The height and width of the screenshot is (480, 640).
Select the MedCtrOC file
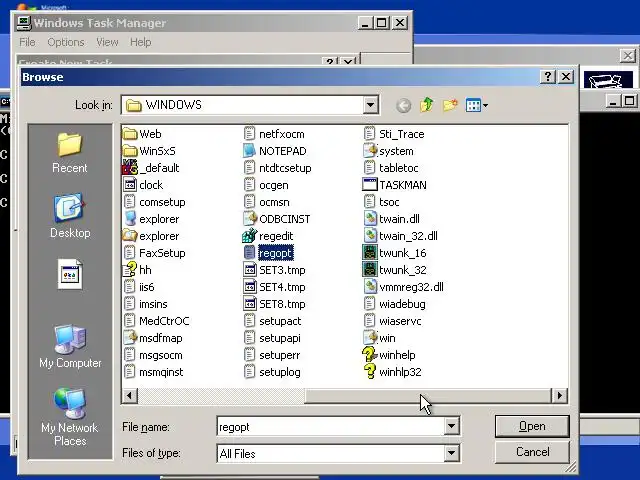156,321
